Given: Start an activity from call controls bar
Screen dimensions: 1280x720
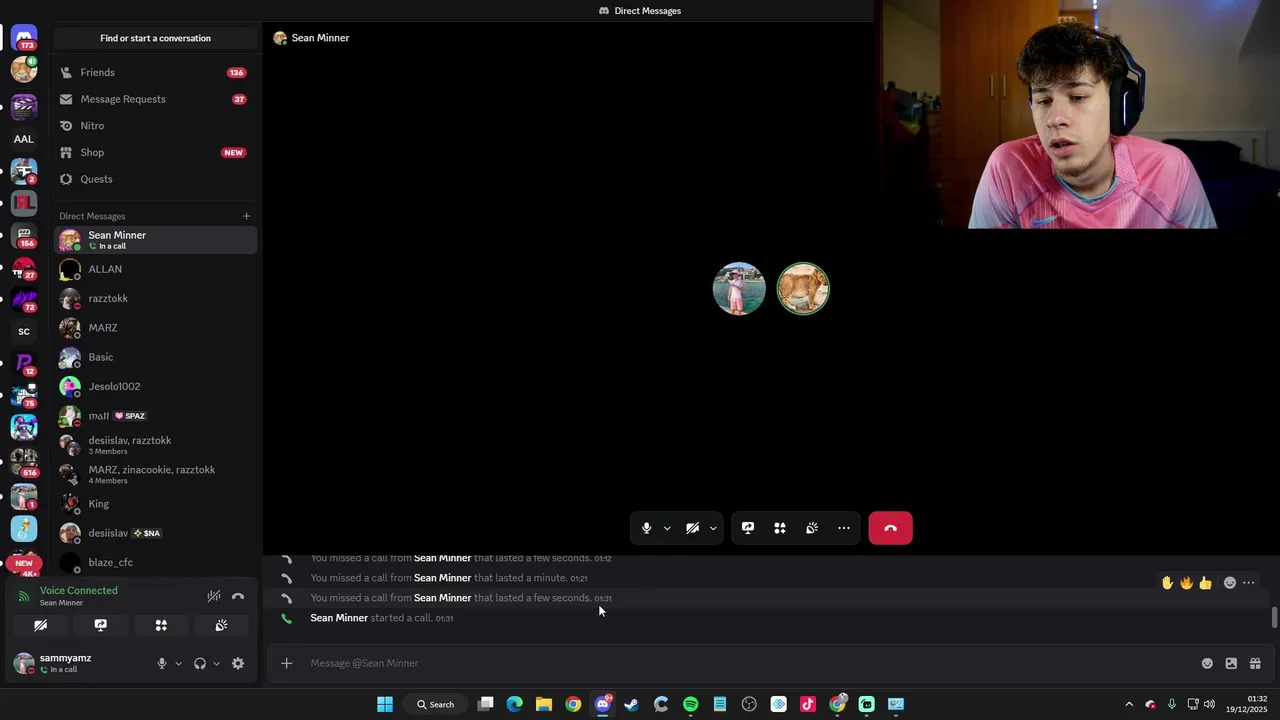Looking at the screenshot, I should [x=780, y=528].
